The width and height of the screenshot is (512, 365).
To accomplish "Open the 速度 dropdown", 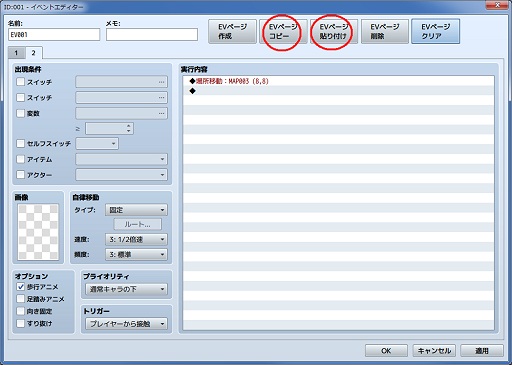I will click(136, 239).
